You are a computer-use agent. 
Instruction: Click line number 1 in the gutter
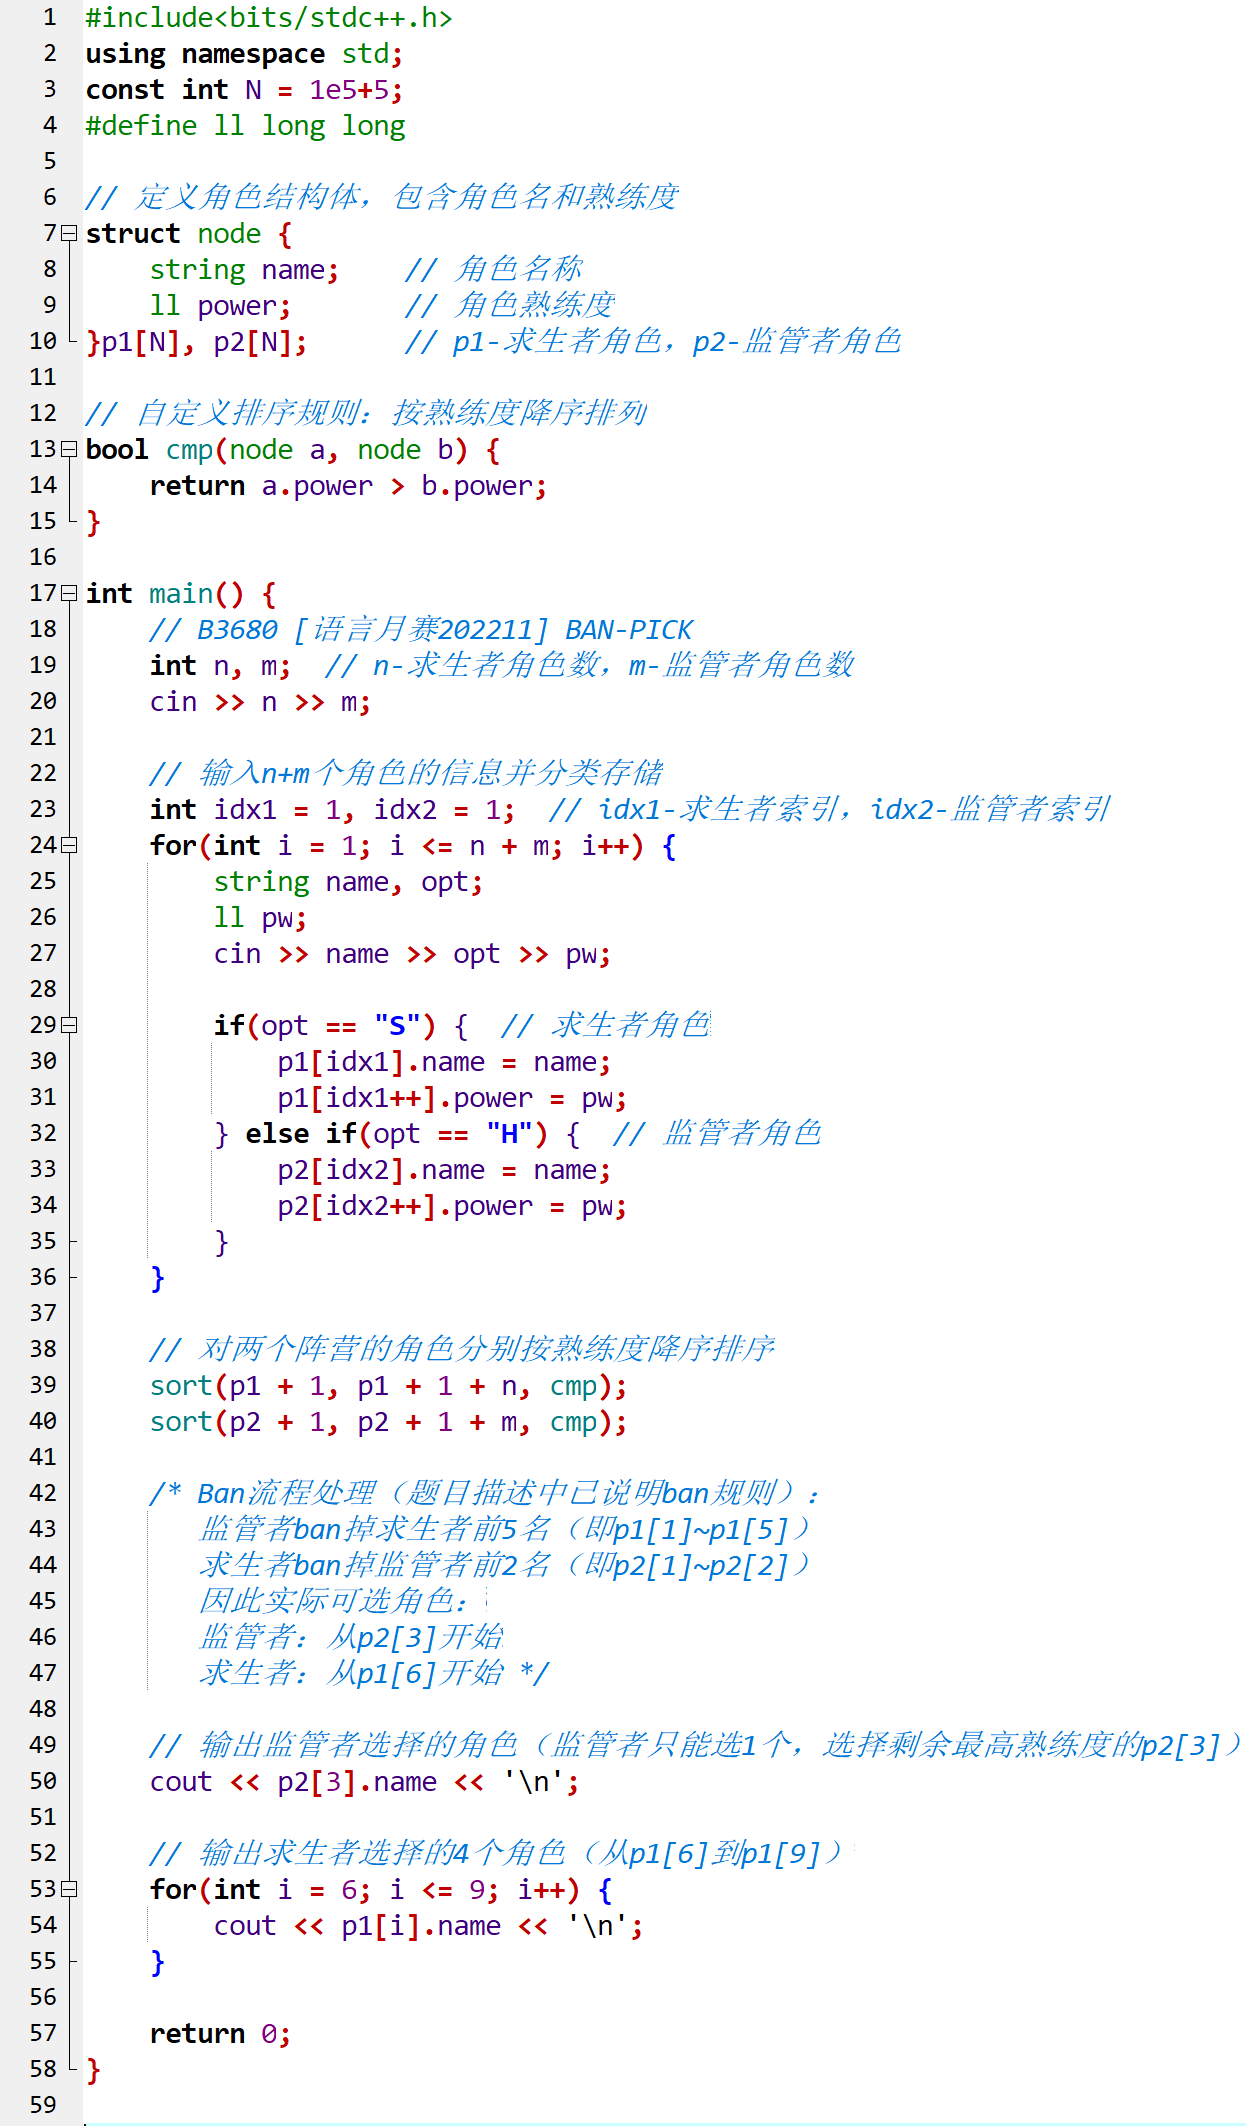[x=50, y=17]
